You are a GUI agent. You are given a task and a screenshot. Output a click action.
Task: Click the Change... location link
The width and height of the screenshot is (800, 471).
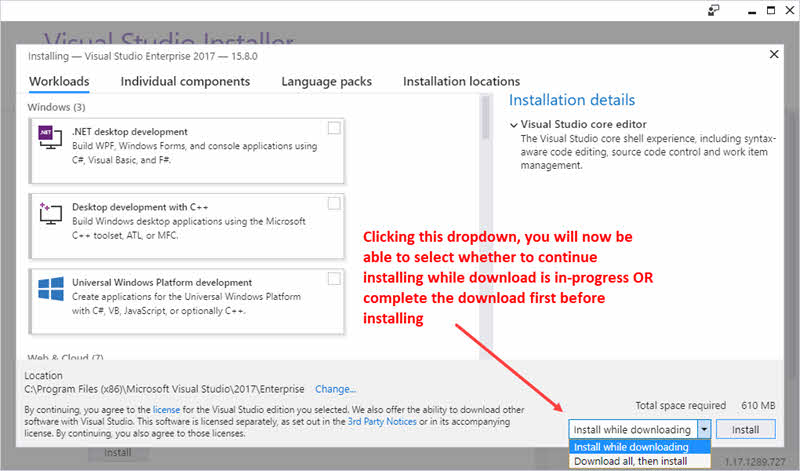[x=335, y=389]
